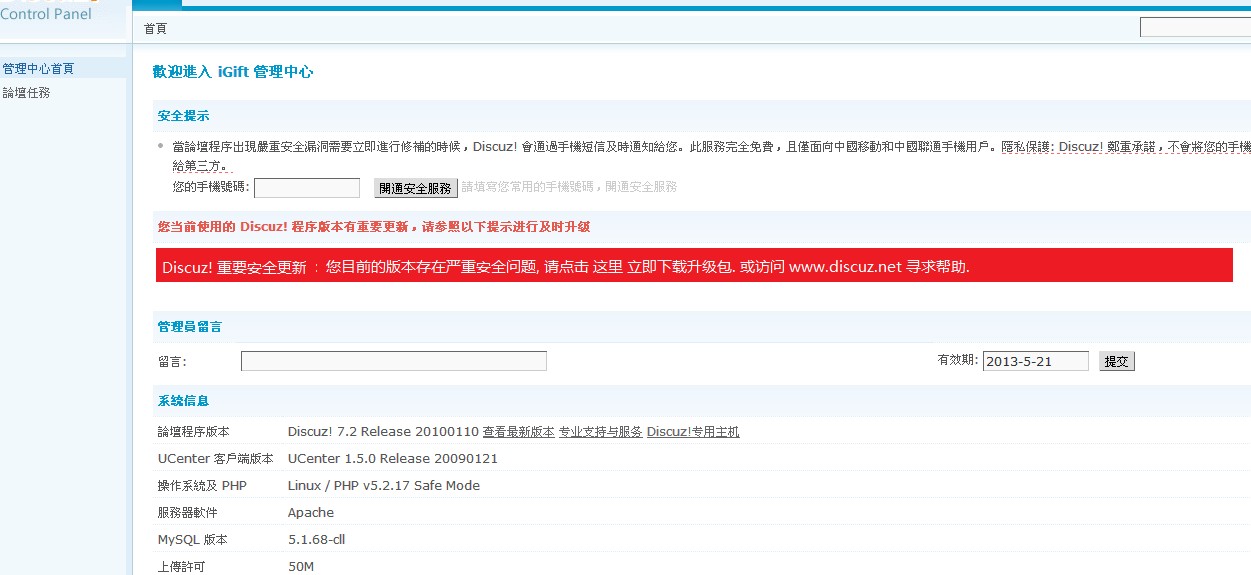Open 管理中心首頁 in the sidebar
The height and width of the screenshot is (575, 1251).
pos(38,69)
